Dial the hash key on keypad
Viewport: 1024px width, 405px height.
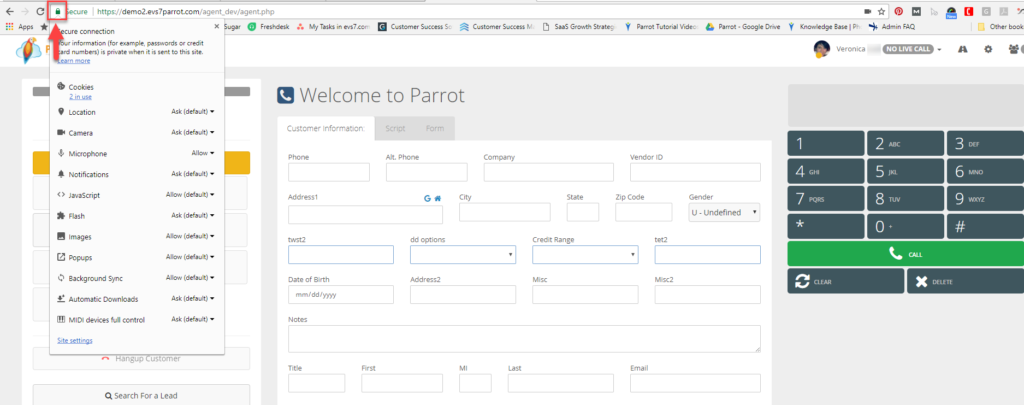(985, 227)
